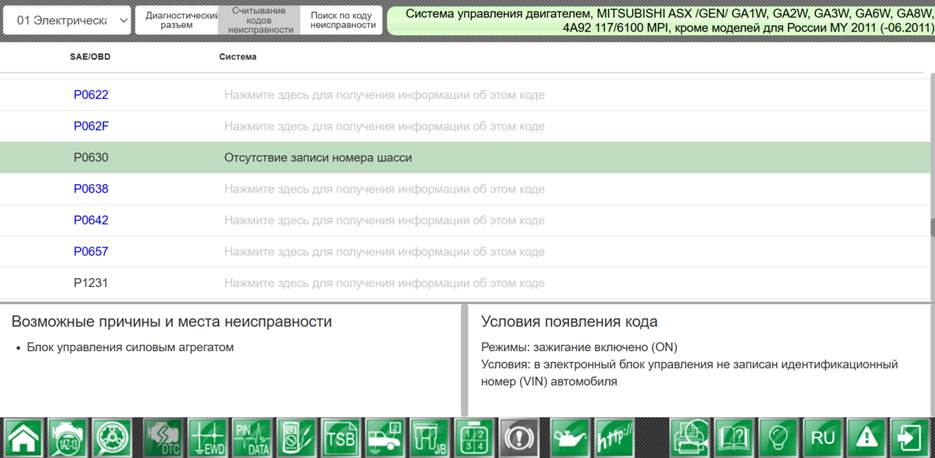
Task: Expand the '01 Электрическа' dropdown
Action: click(67, 20)
